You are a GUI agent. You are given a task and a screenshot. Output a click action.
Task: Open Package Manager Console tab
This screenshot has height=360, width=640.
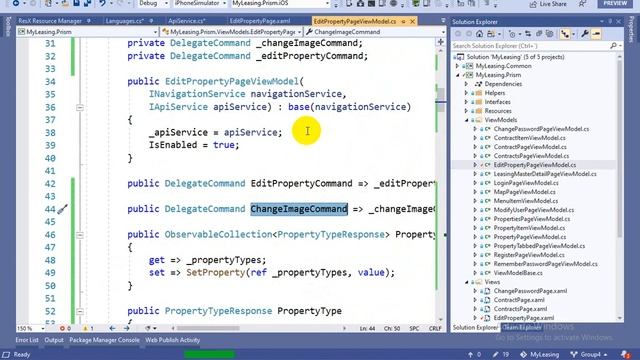(x=104, y=340)
